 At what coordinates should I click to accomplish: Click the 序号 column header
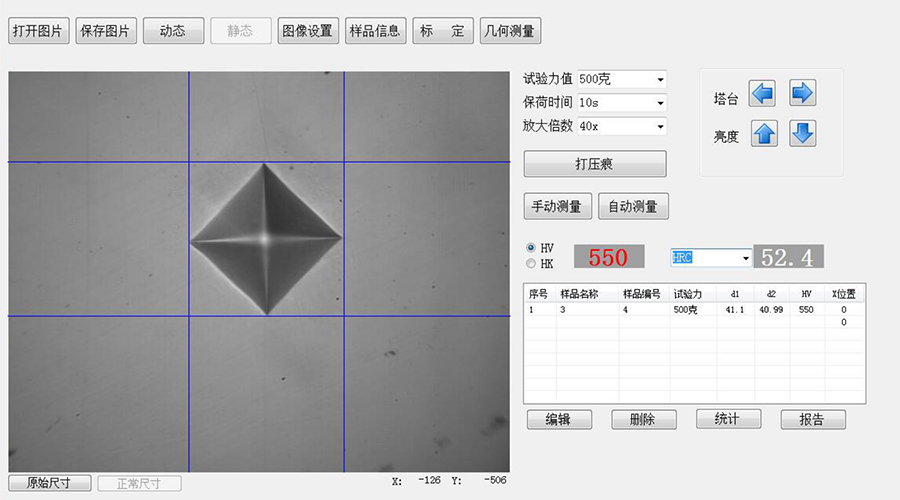tap(540, 294)
